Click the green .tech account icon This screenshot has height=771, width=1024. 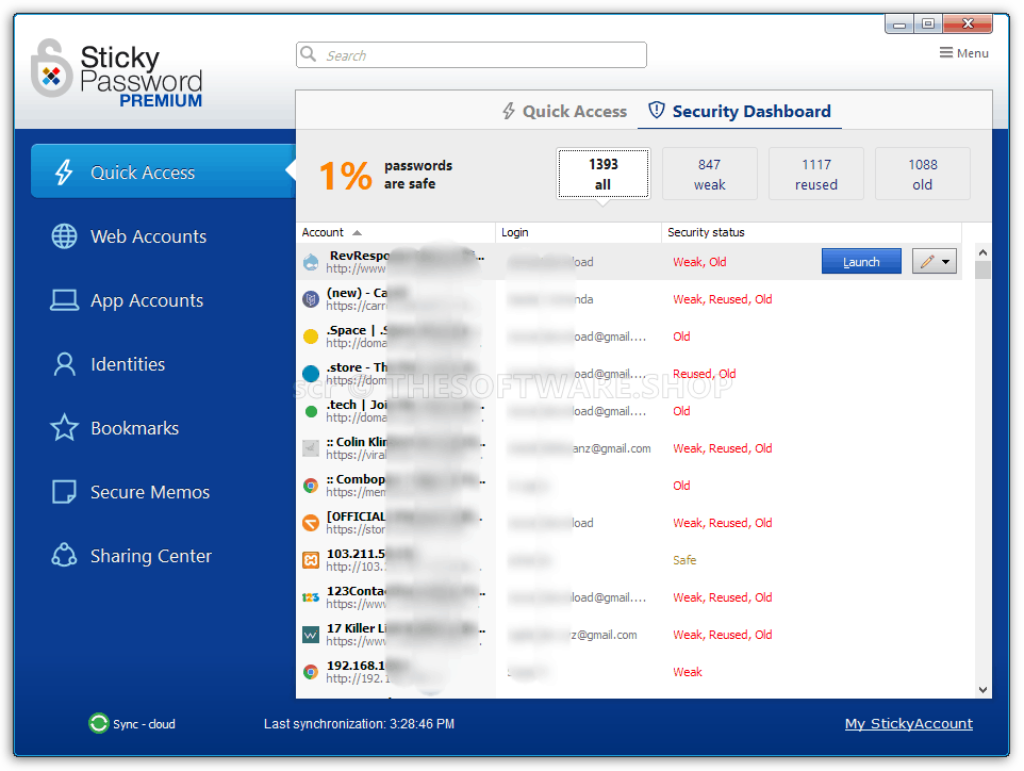pyautogui.click(x=311, y=411)
